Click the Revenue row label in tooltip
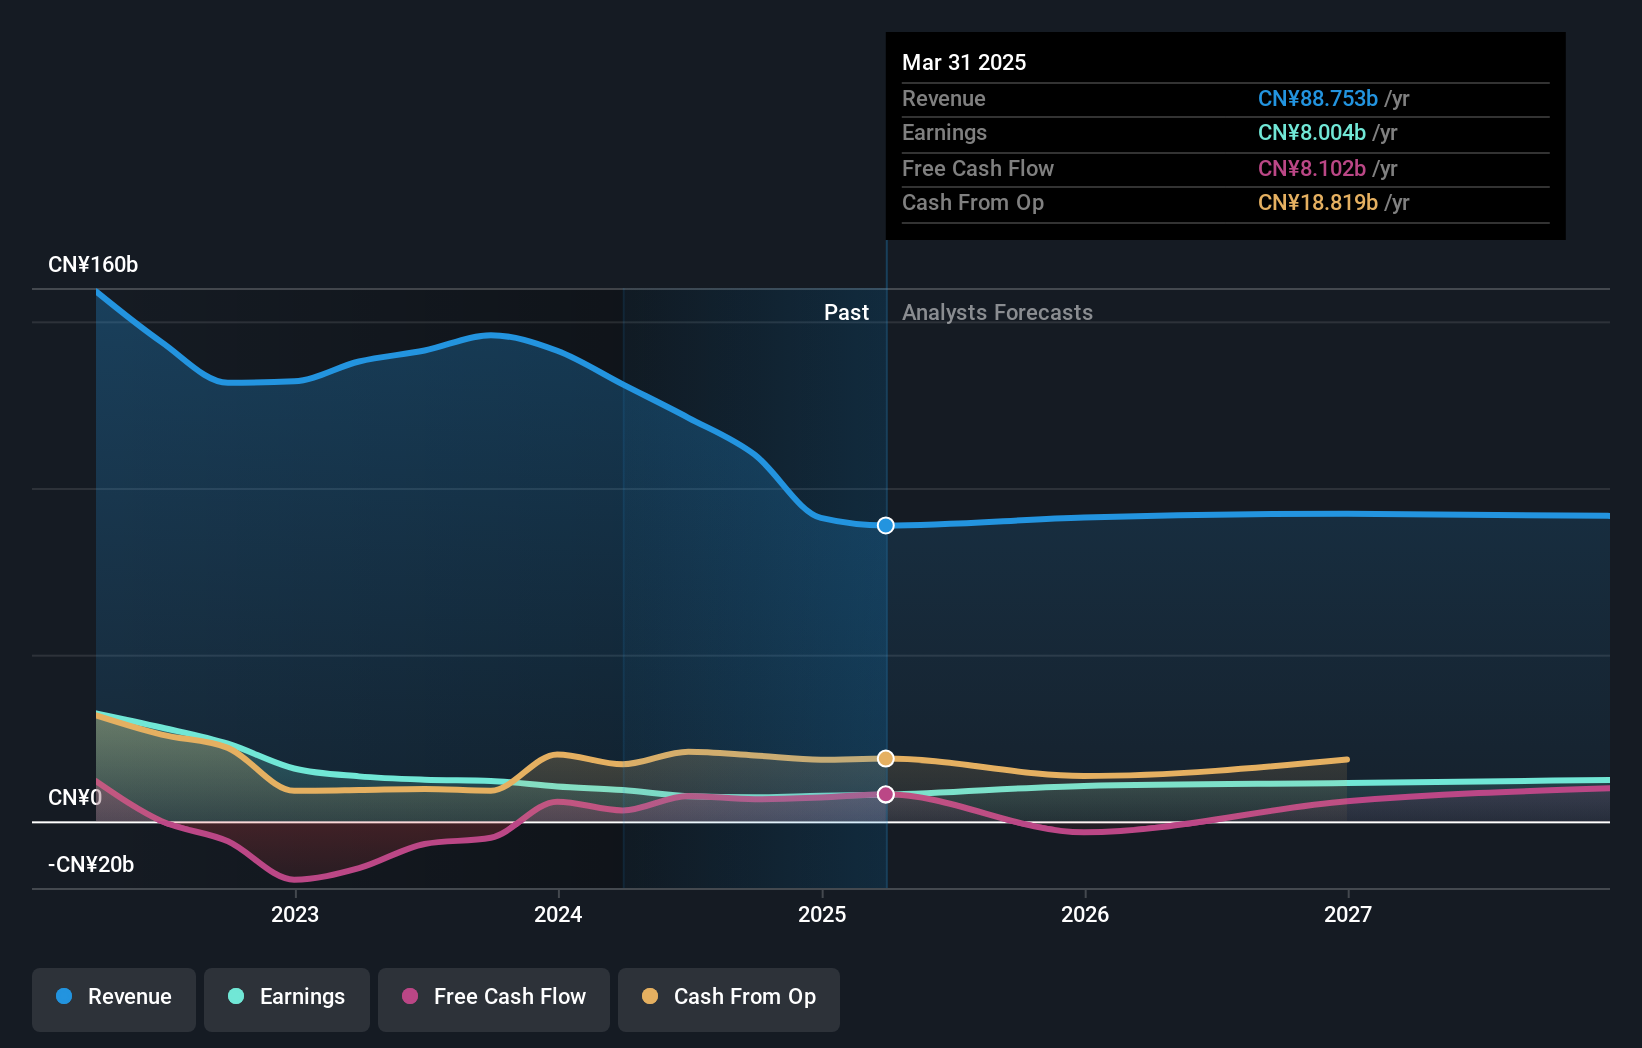Screen dimensions: 1642x1048 point(944,98)
